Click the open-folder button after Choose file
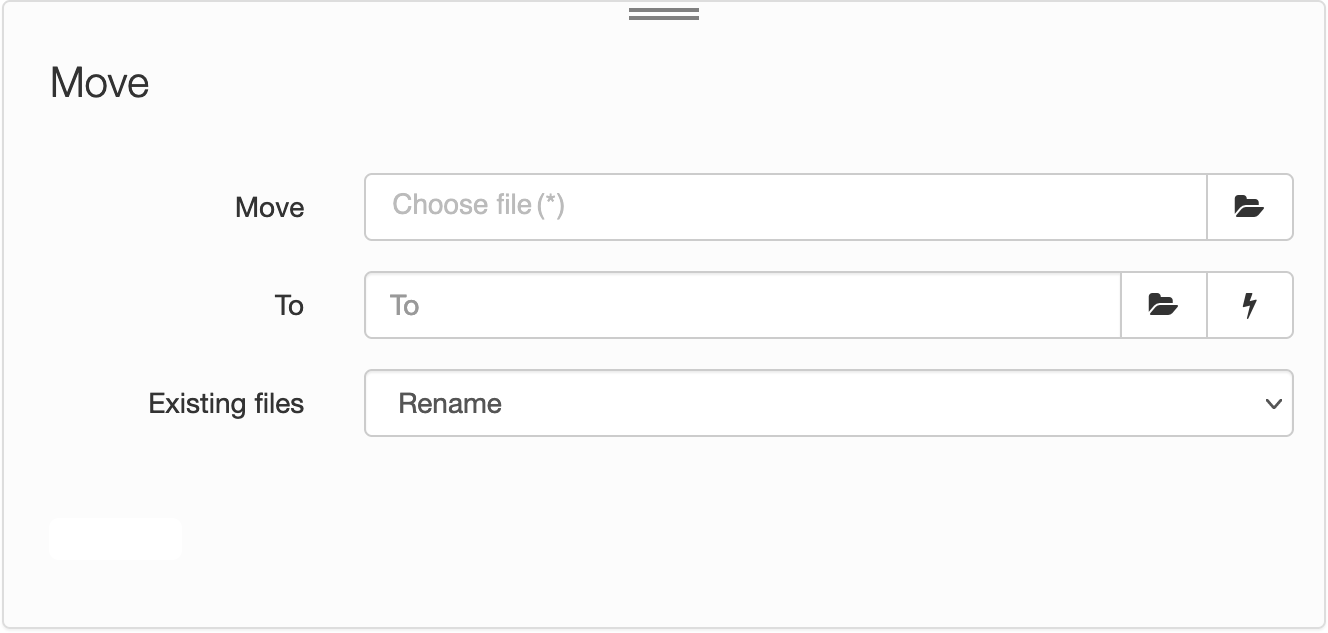The image size is (1328, 633). tap(1250, 207)
